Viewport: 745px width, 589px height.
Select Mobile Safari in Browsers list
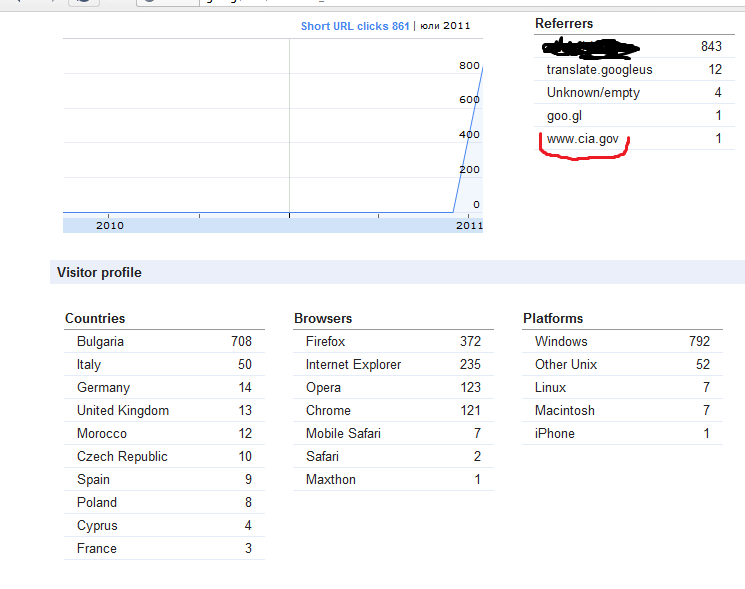pos(343,434)
